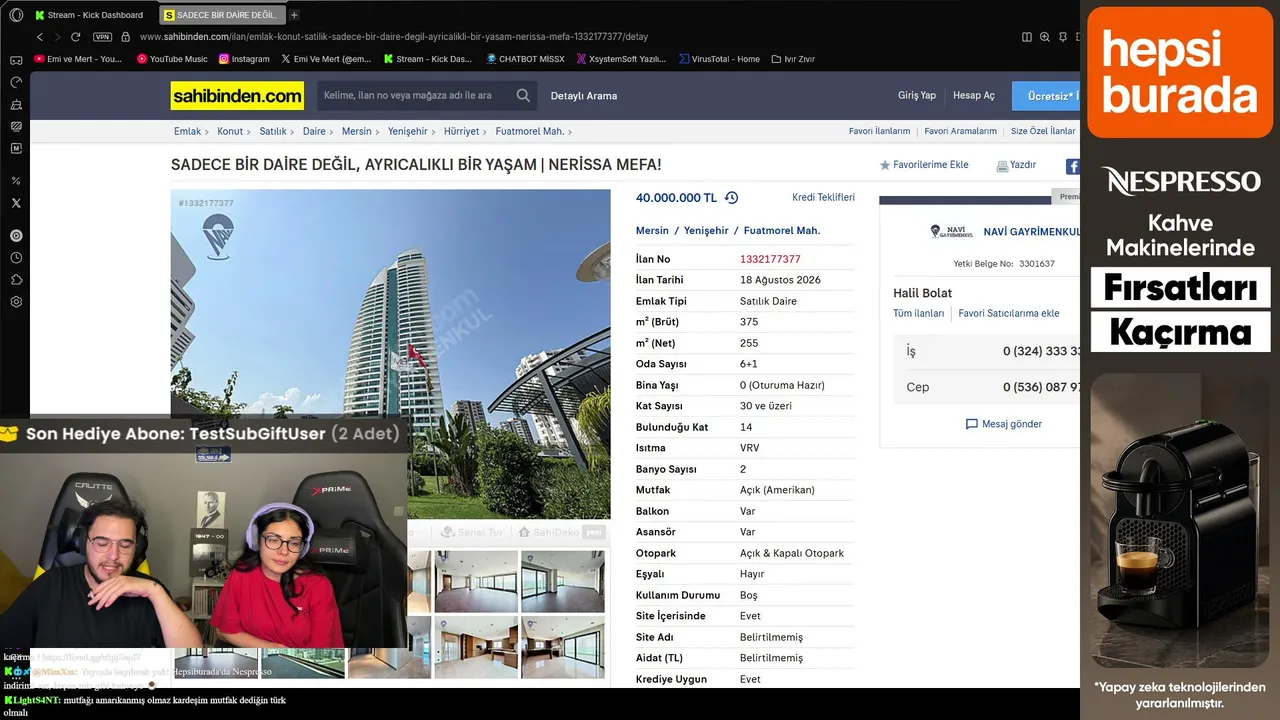1280x720 pixels.
Task: Open the CHATBOT MİSSX bookmark
Action: [525, 59]
